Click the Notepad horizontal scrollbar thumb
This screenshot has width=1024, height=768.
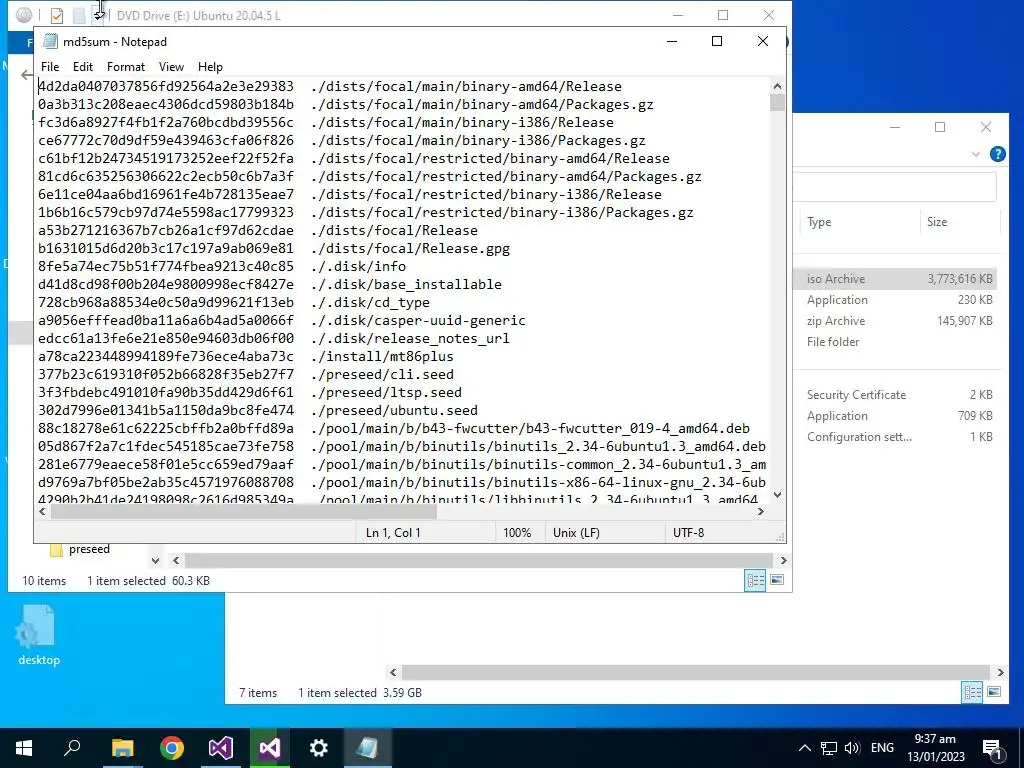point(244,512)
